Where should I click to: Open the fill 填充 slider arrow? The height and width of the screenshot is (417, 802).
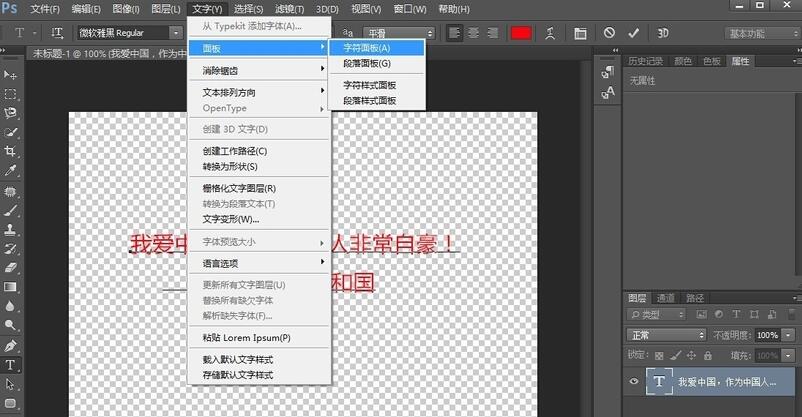pyautogui.click(x=789, y=355)
